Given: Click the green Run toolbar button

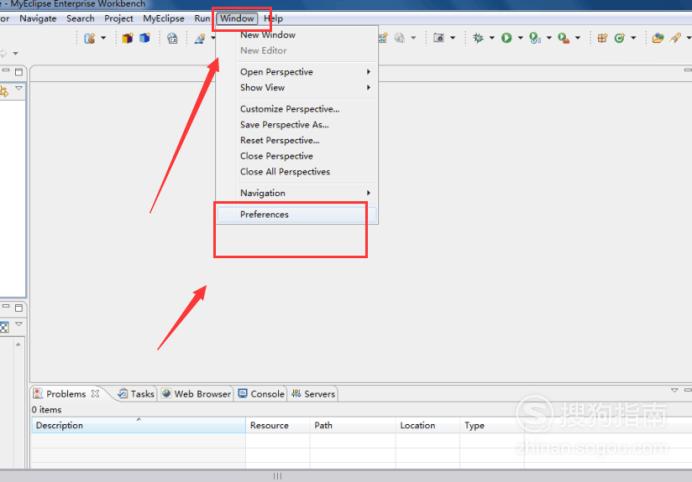Looking at the screenshot, I should (x=506, y=38).
